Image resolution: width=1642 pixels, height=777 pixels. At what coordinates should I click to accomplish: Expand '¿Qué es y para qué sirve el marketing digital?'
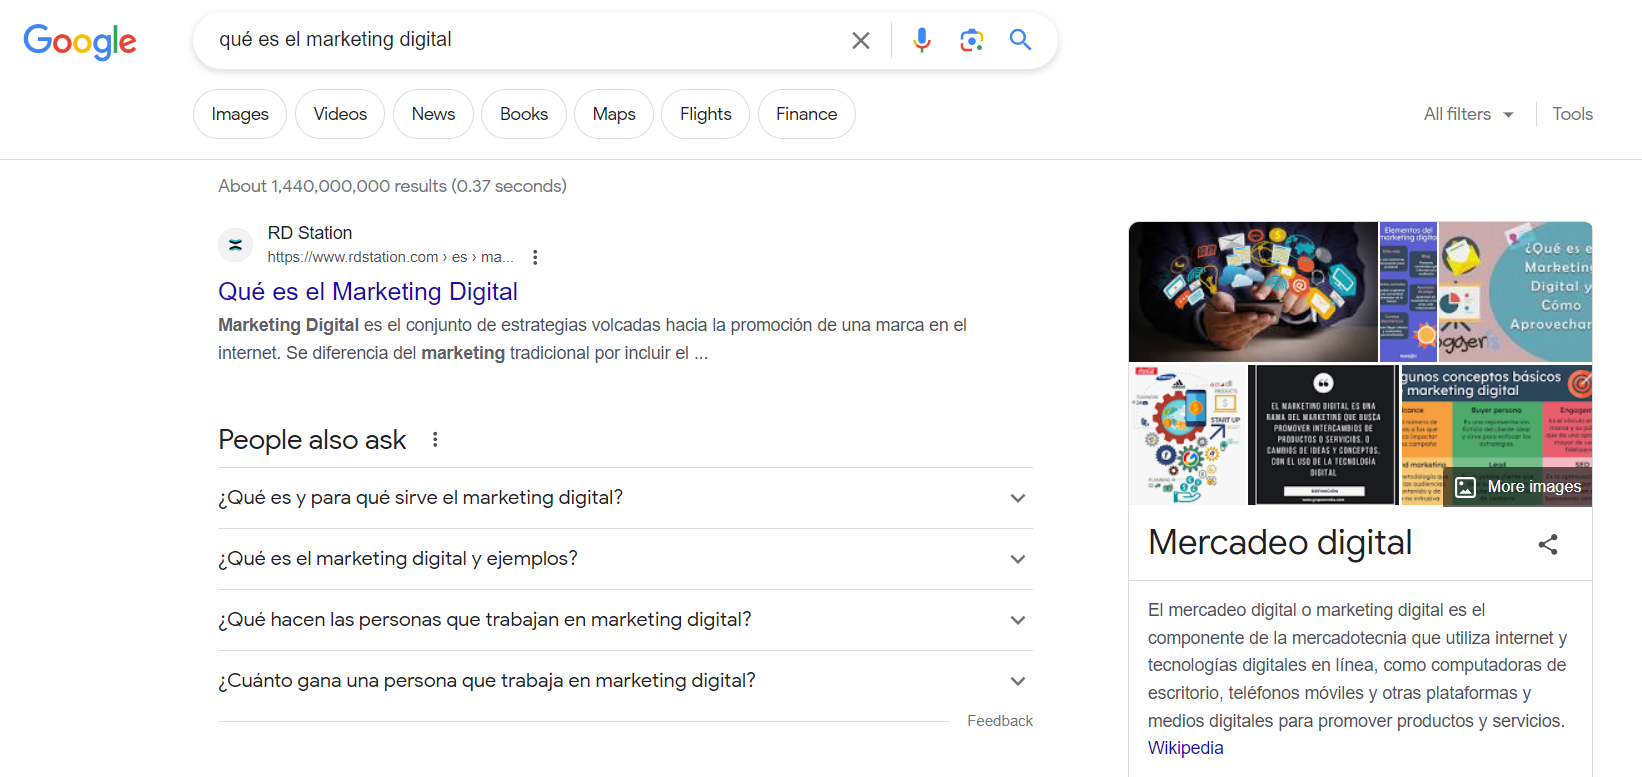tap(625, 498)
